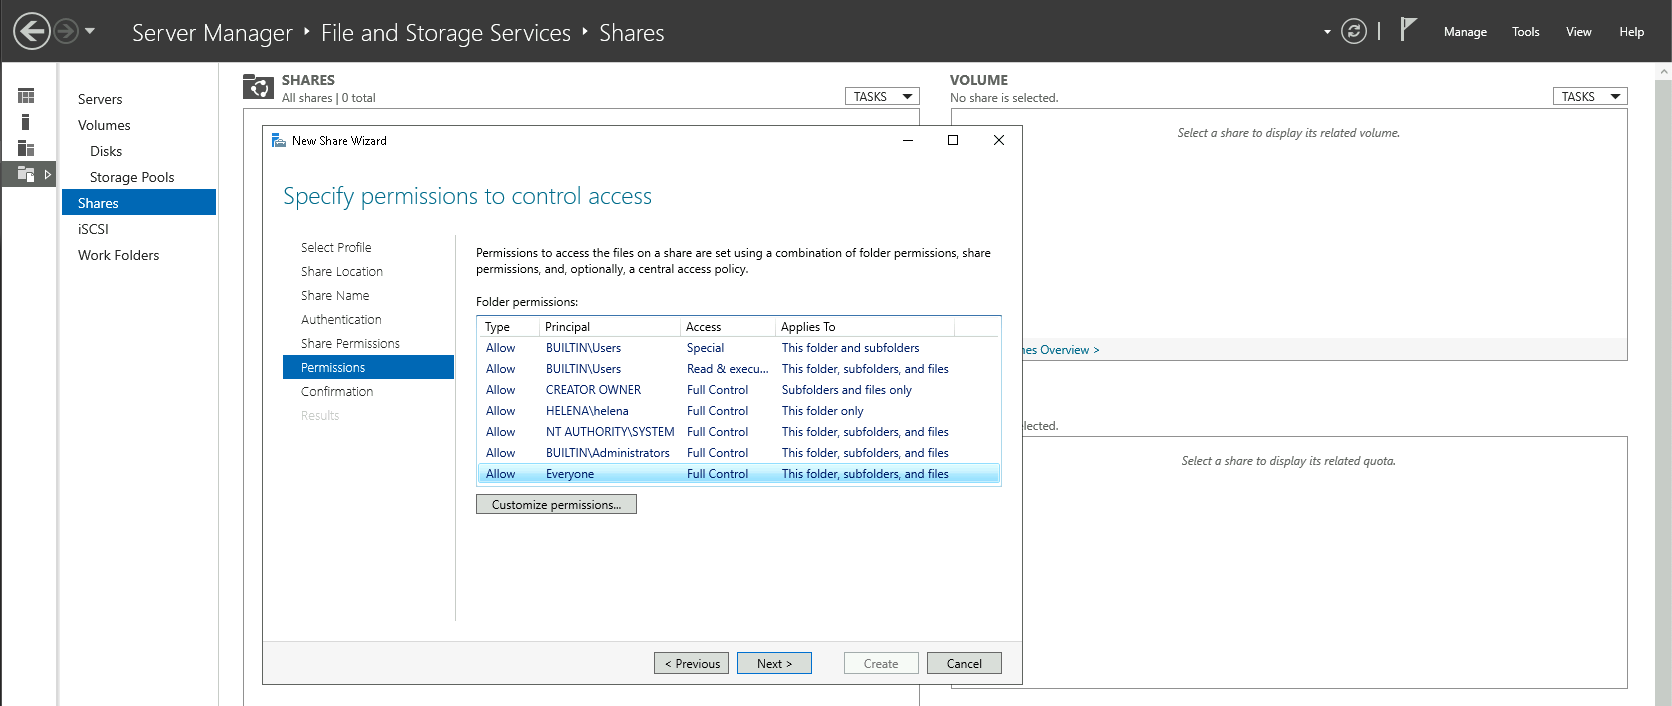Viewport: 1672px width, 706px height.
Task: Click File and Storage Services sidebar icon
Action: pos(26,174)
